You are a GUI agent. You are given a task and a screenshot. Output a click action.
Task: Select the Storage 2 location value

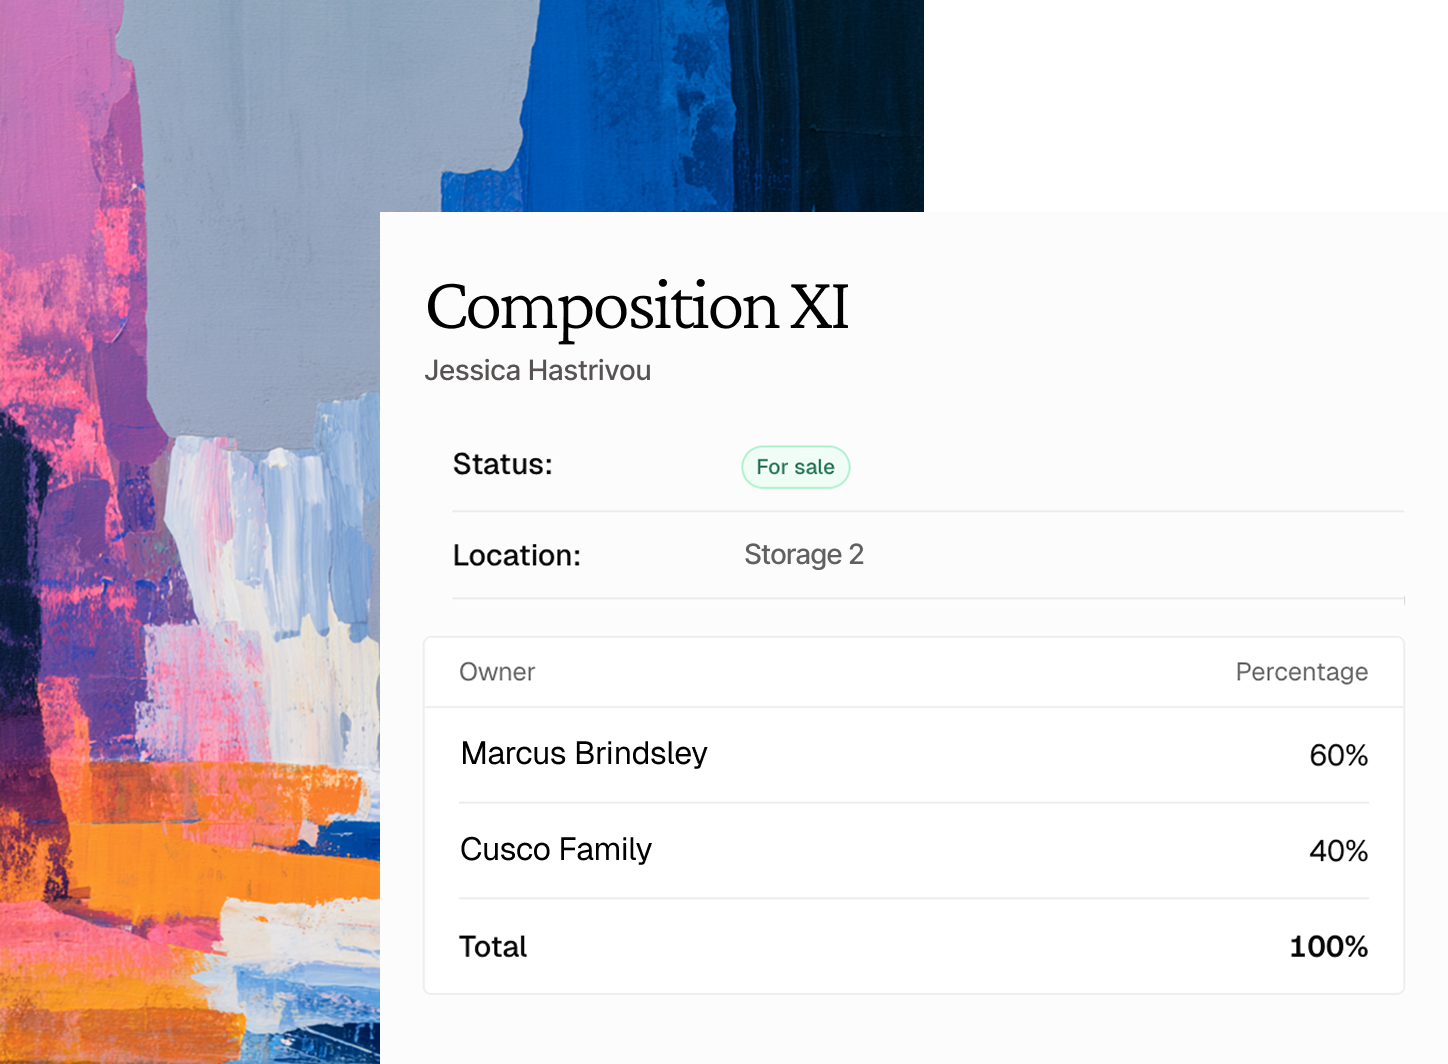point(803,555)
